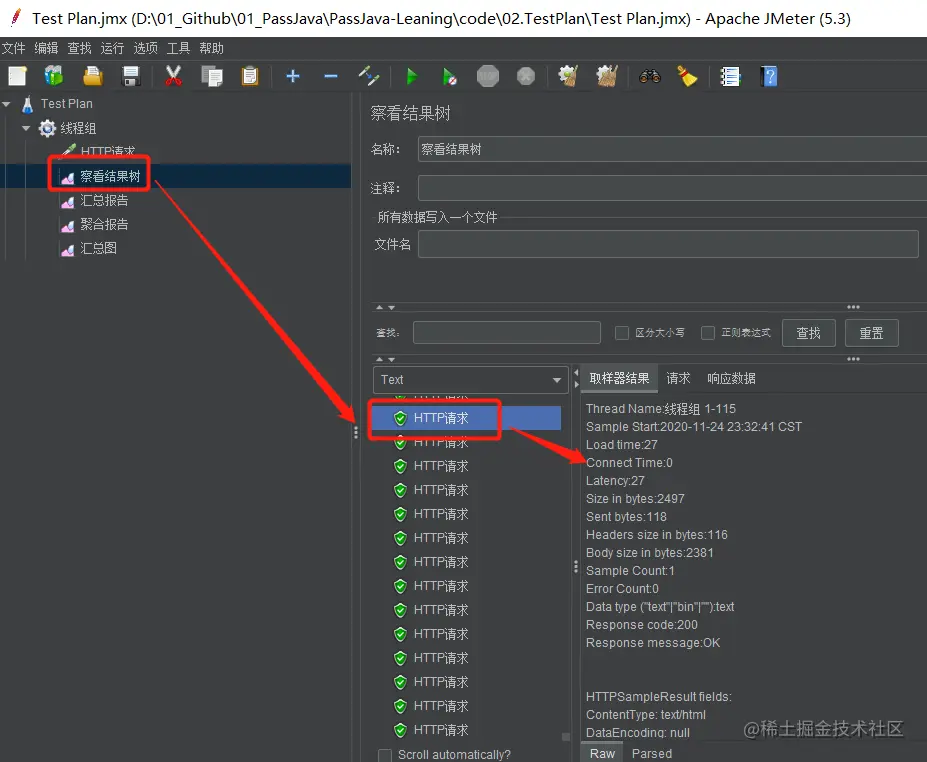The height and width of the screenshot is (762, 927).
Task: Open the Help question mark icon
Action: (769, 76)
